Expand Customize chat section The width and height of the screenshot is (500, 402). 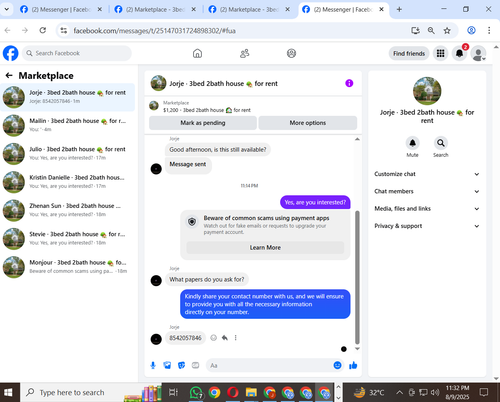427,174
